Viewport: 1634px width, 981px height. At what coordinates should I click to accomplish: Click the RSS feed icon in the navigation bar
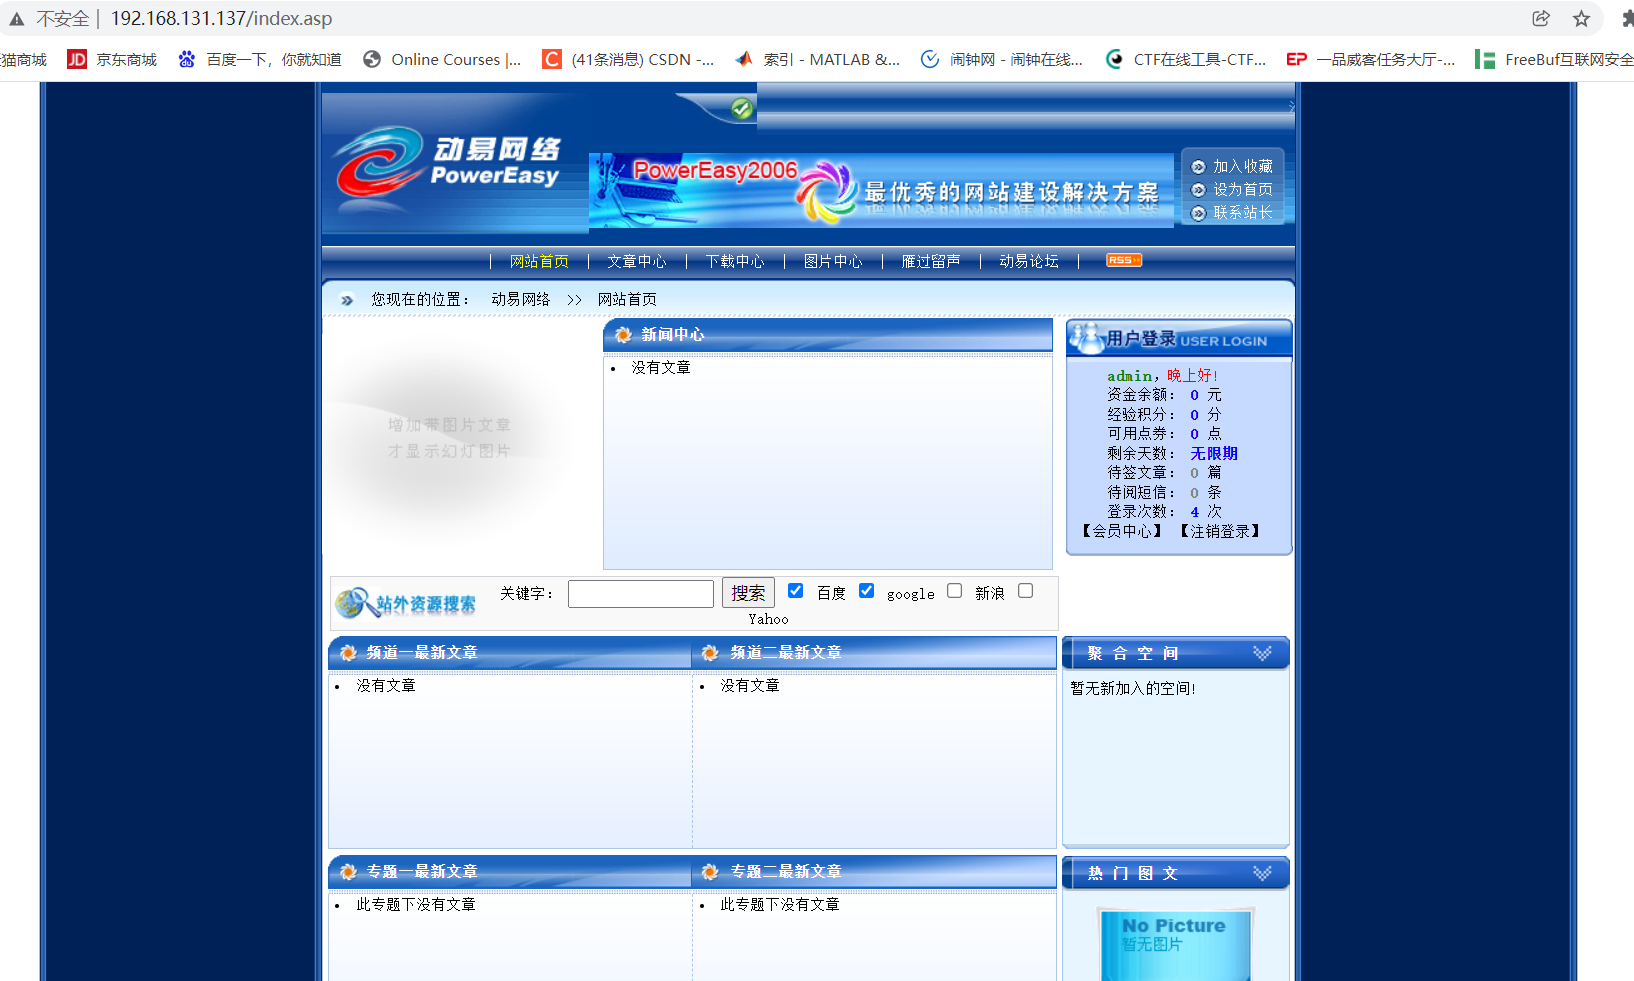click(x=1123, y=260)
